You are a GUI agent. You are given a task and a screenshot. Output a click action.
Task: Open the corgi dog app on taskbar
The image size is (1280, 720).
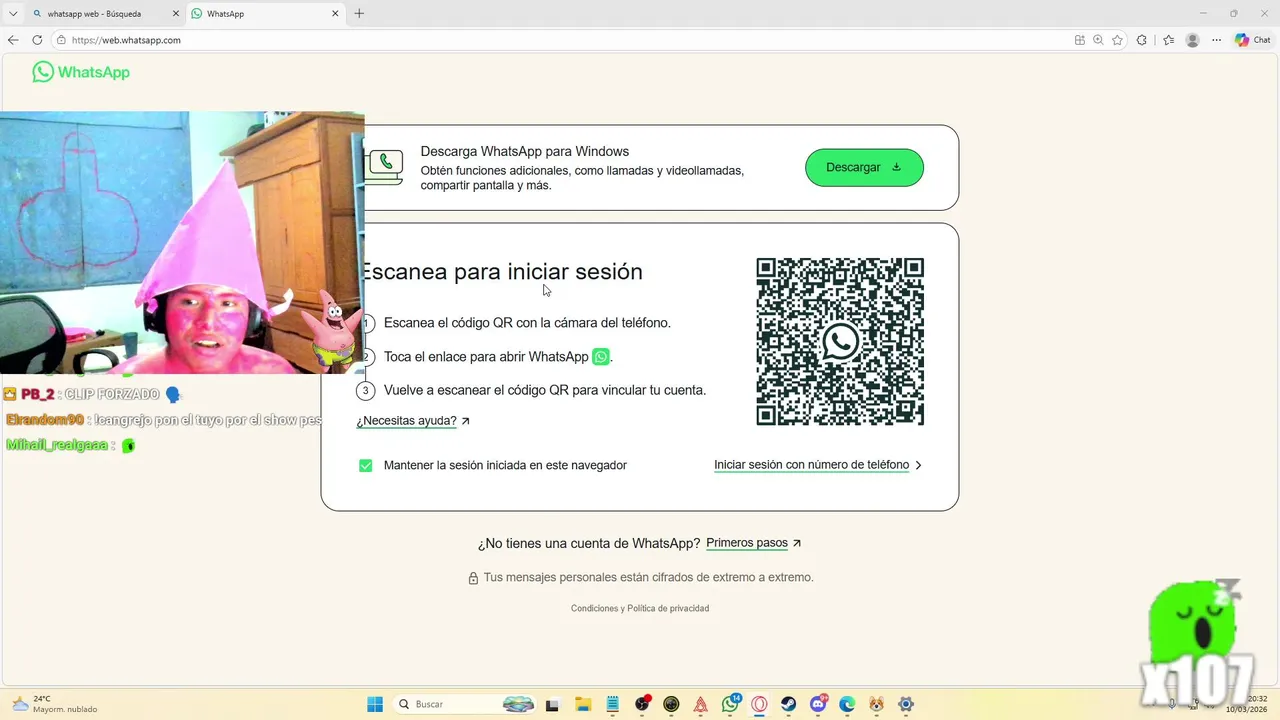pos(877,704)
